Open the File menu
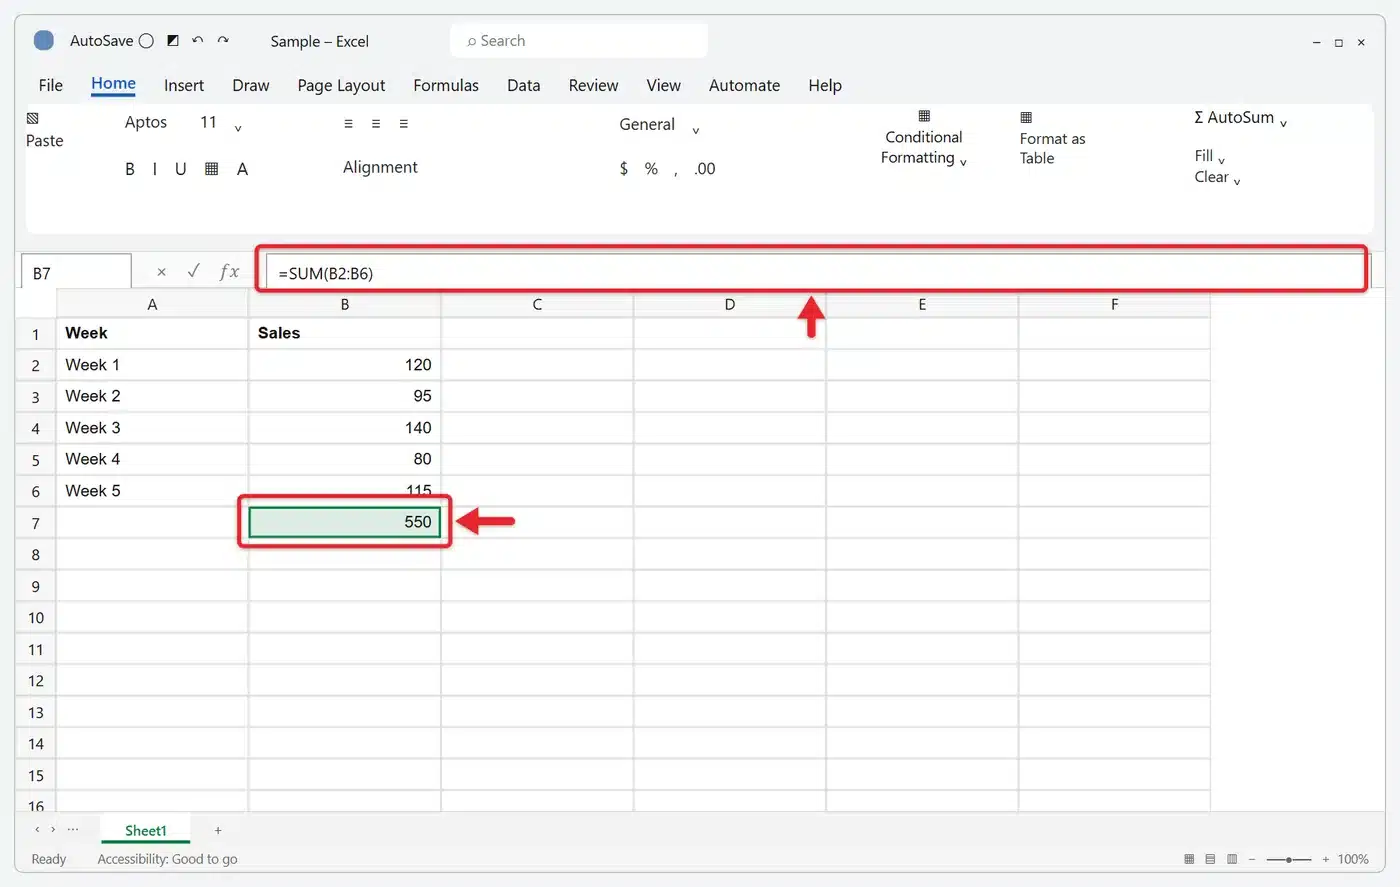1400x887 pixels. pos(51,86)
